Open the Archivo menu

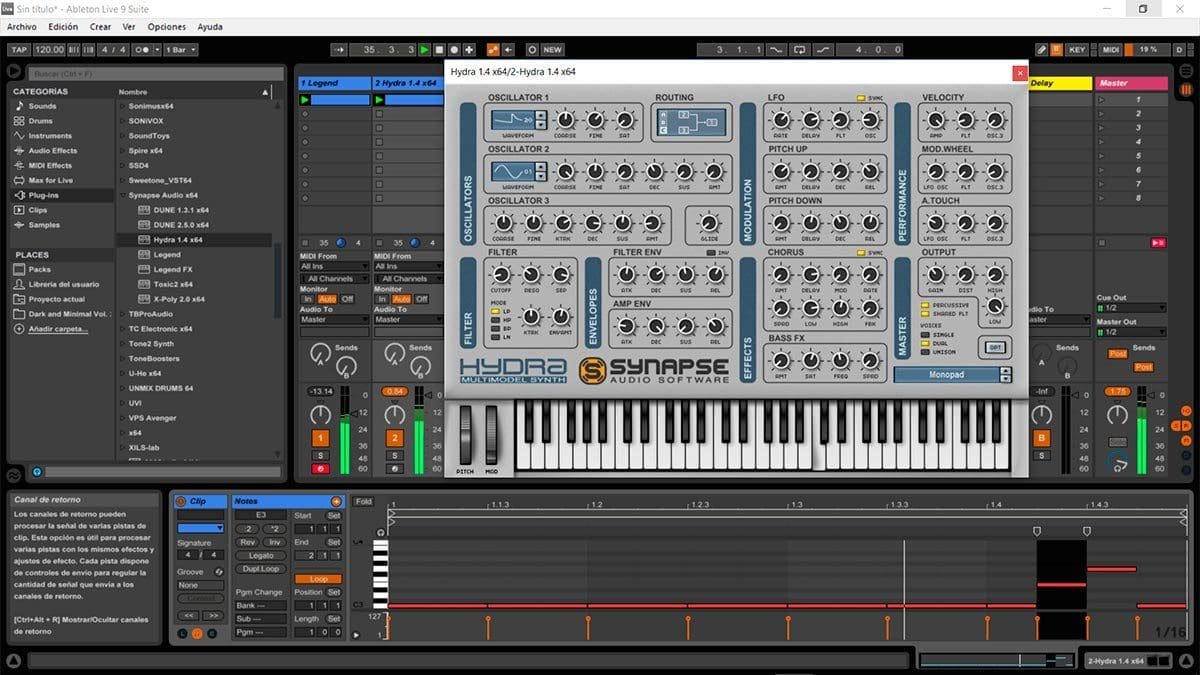pyautogui.click(x=22, y=27)
